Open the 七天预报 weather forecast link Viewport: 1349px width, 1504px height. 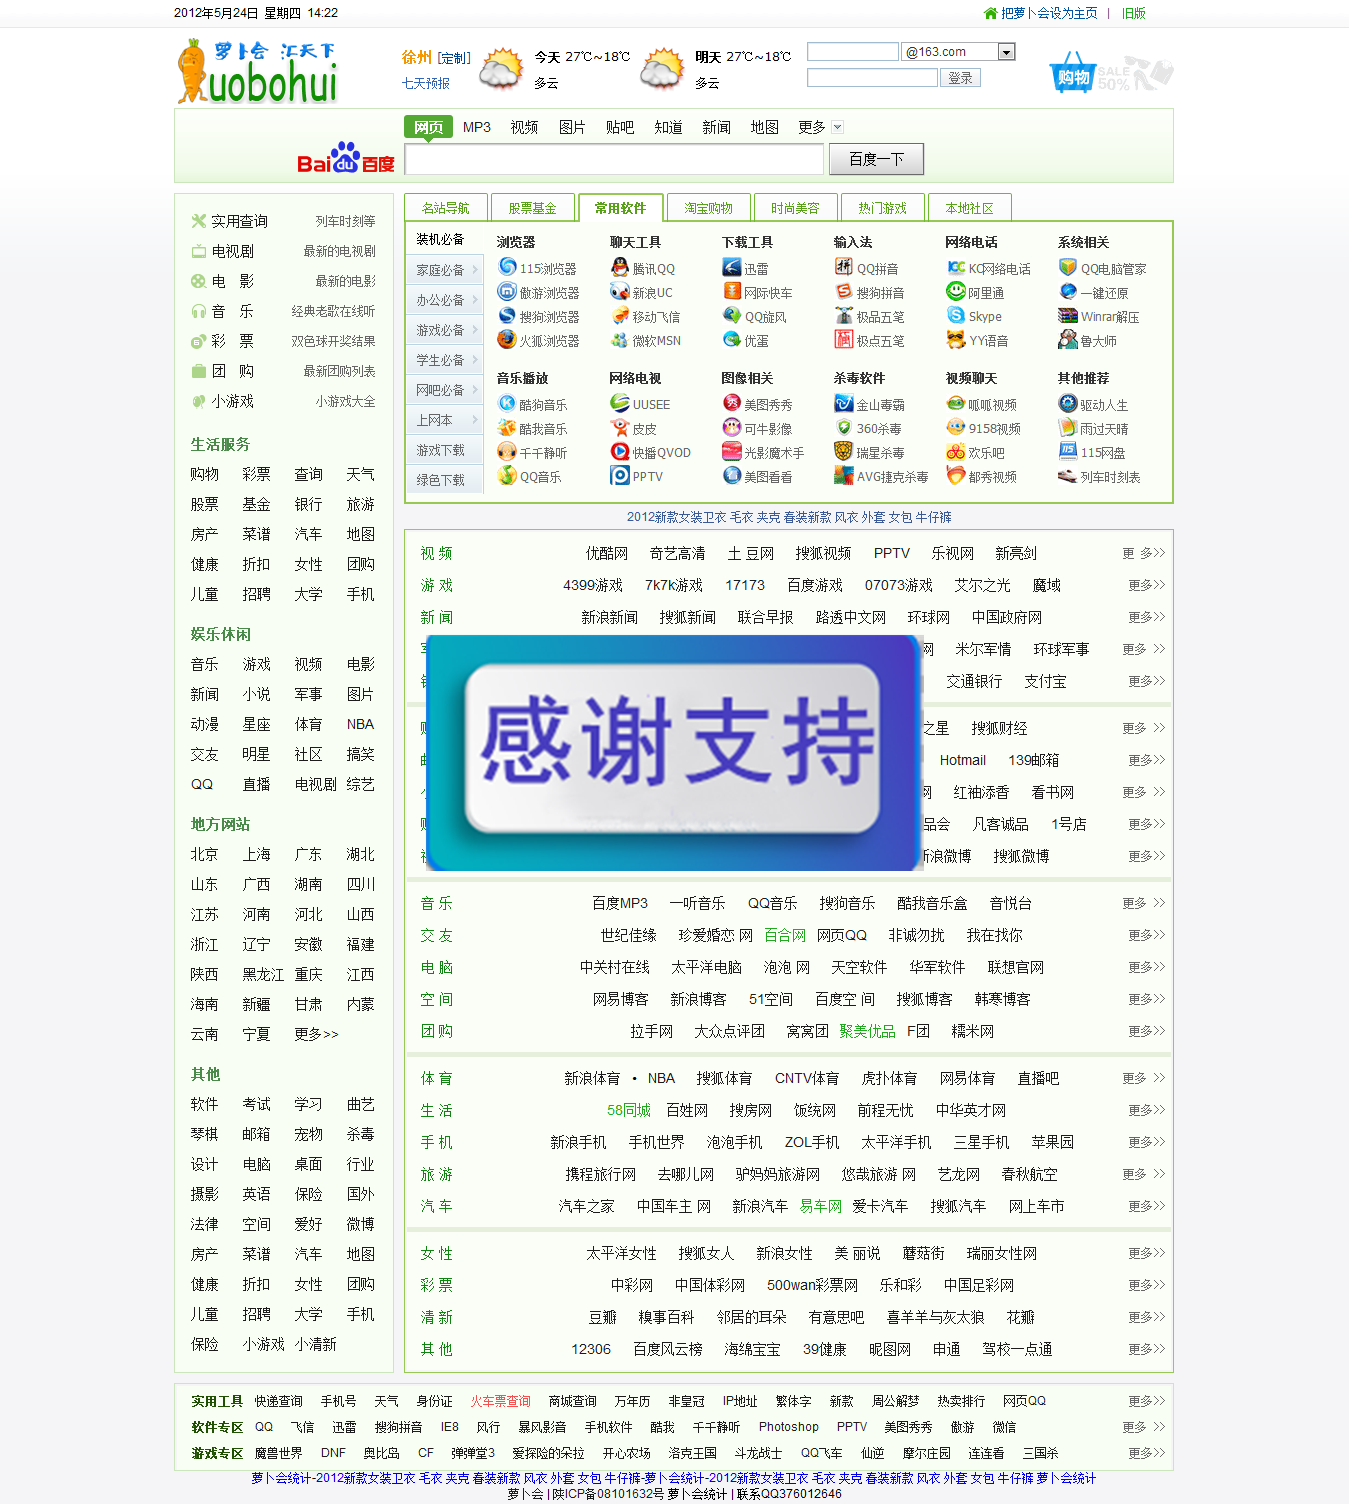tap(426, 83)
